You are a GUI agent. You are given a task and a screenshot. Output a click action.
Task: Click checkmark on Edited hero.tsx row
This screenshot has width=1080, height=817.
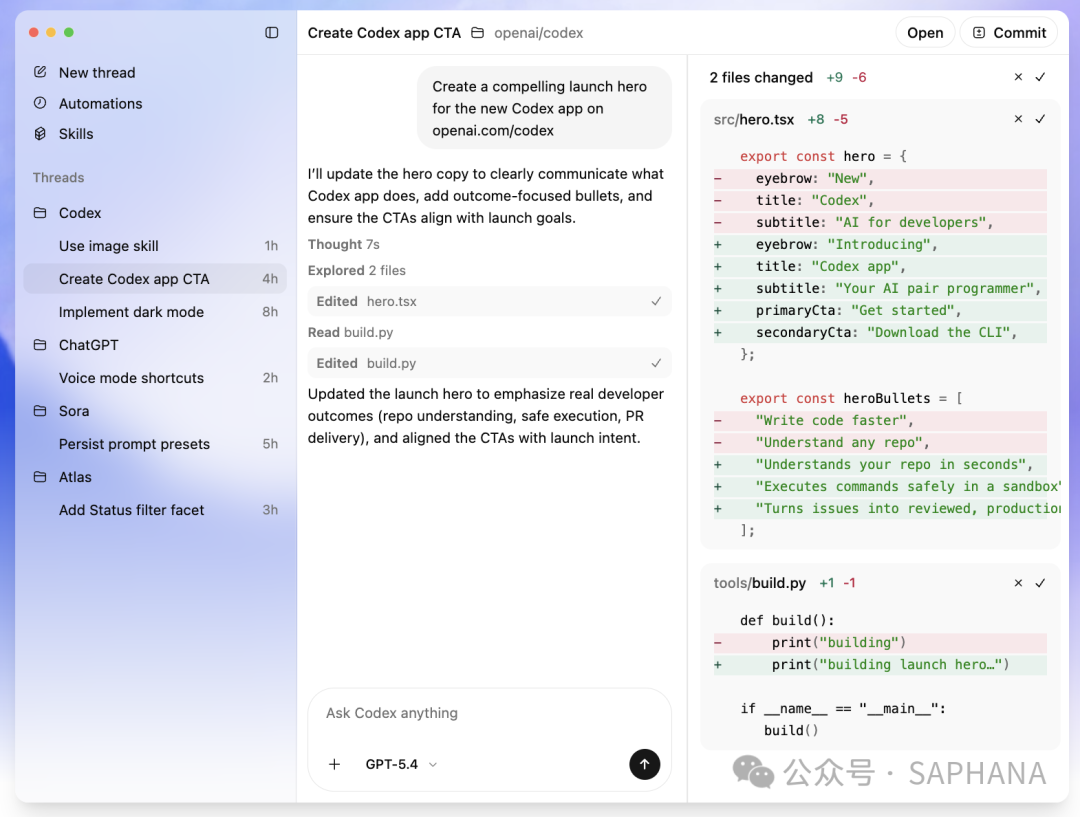coord(656,301)
